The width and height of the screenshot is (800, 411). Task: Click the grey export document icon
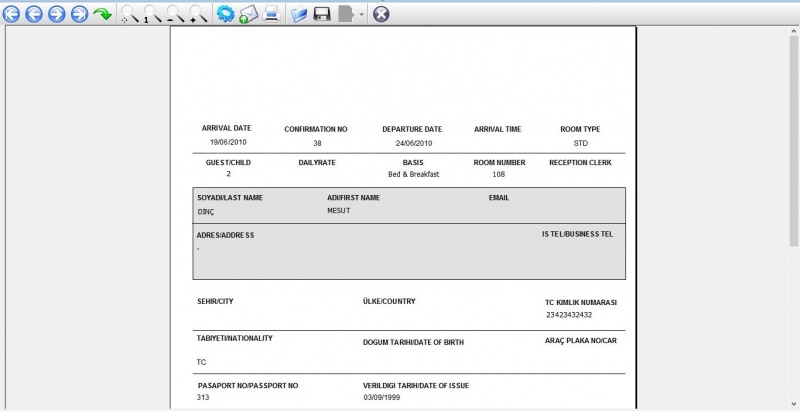tap(345, 14)
